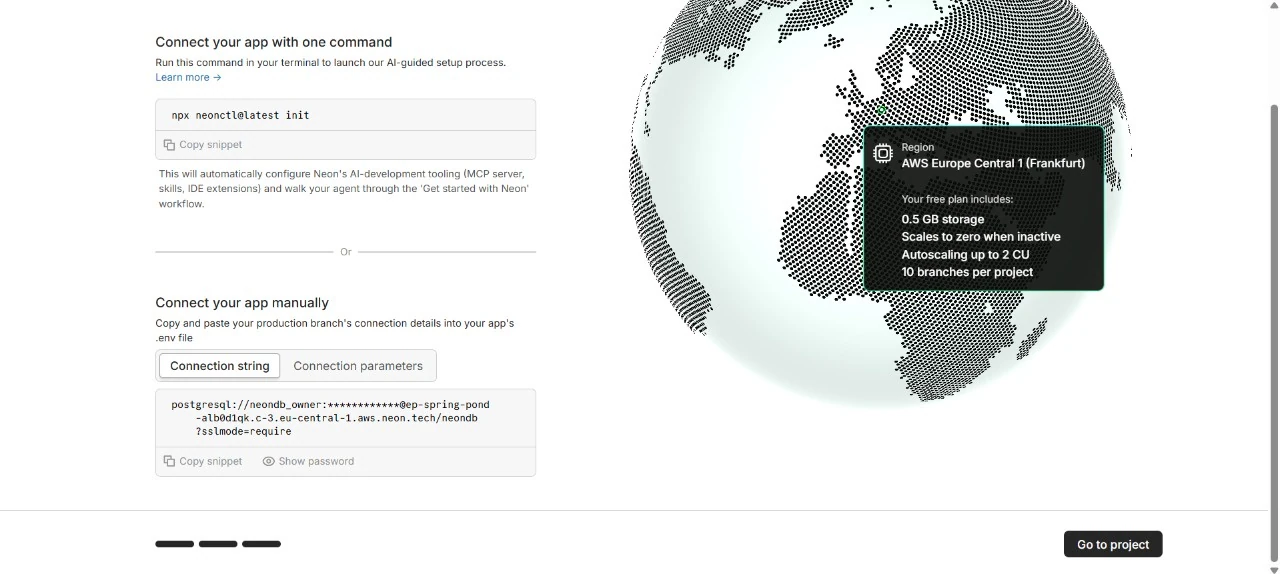Click Scales to zero when inactive text
The height and width of the screenshot is (574, 1280).
pos(981,237)
